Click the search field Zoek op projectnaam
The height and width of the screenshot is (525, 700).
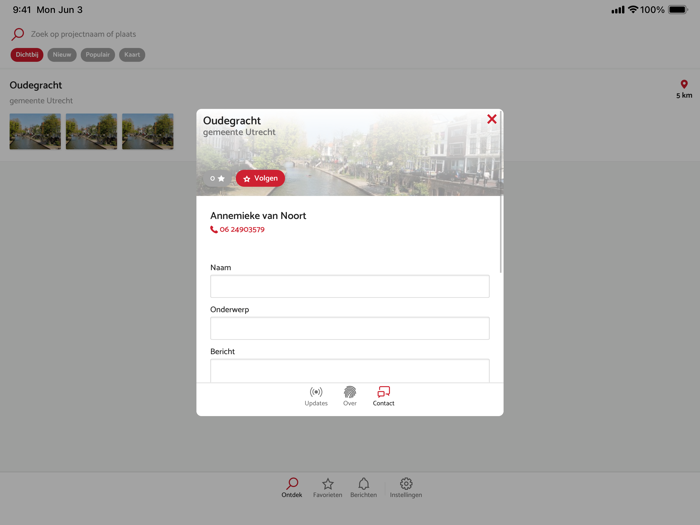(x=83, y=34)
